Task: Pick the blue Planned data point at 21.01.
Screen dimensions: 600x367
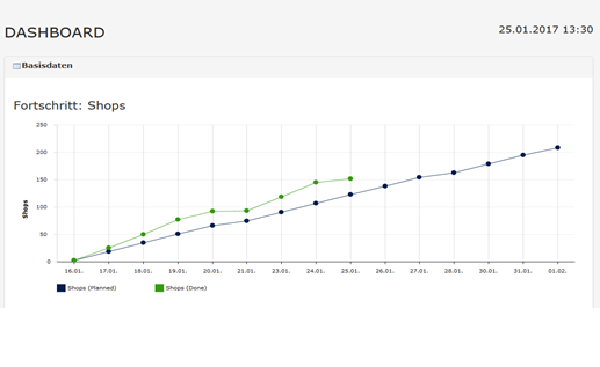Action: pyautogui.click(x=247, y=221)
